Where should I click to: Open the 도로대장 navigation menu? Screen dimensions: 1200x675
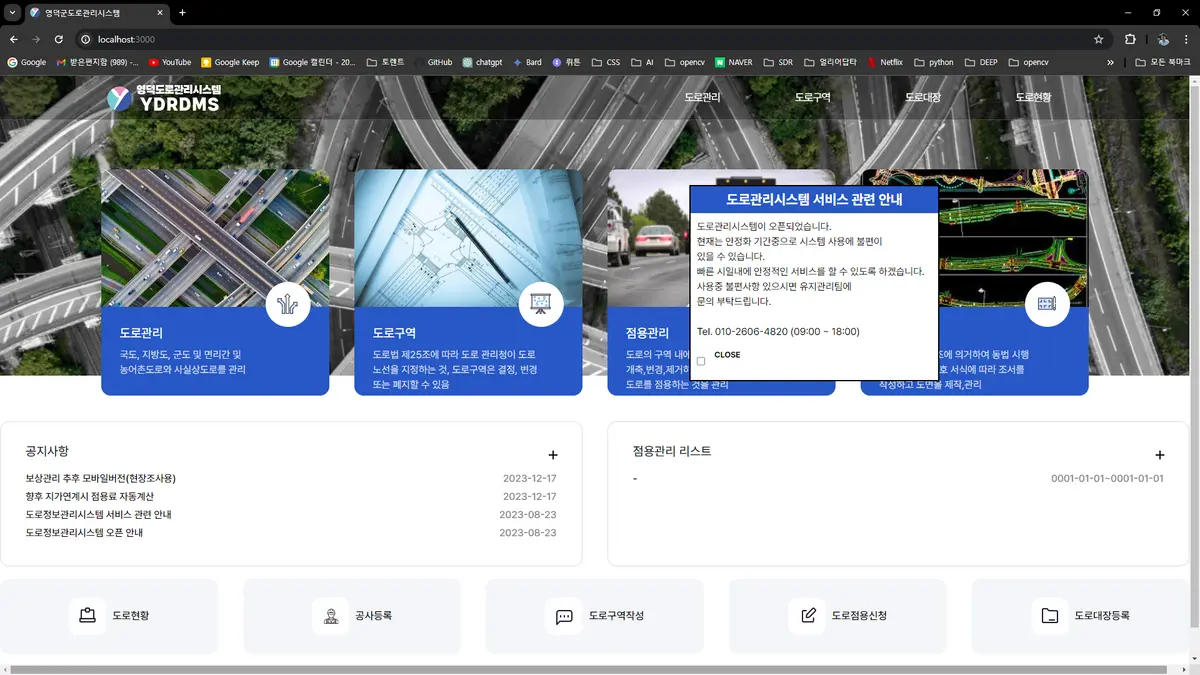[923, 98]
